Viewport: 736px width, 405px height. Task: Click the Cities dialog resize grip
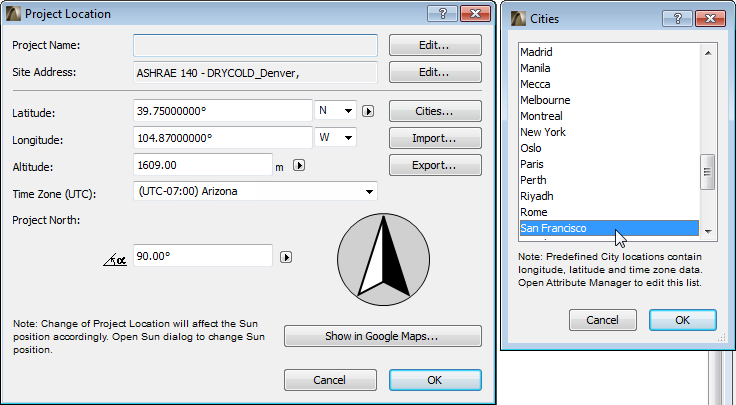722,337
